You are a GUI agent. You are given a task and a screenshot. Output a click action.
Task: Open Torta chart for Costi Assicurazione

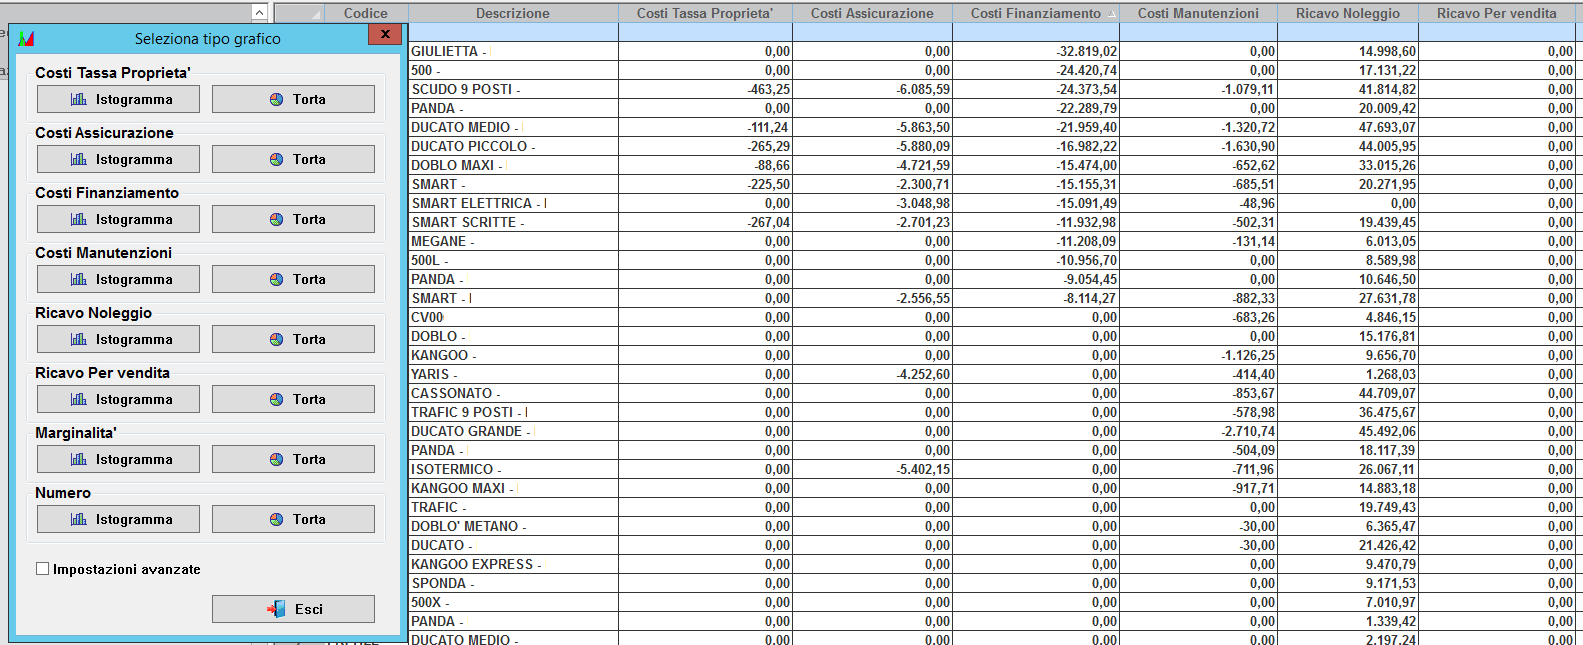pos(293,159)
